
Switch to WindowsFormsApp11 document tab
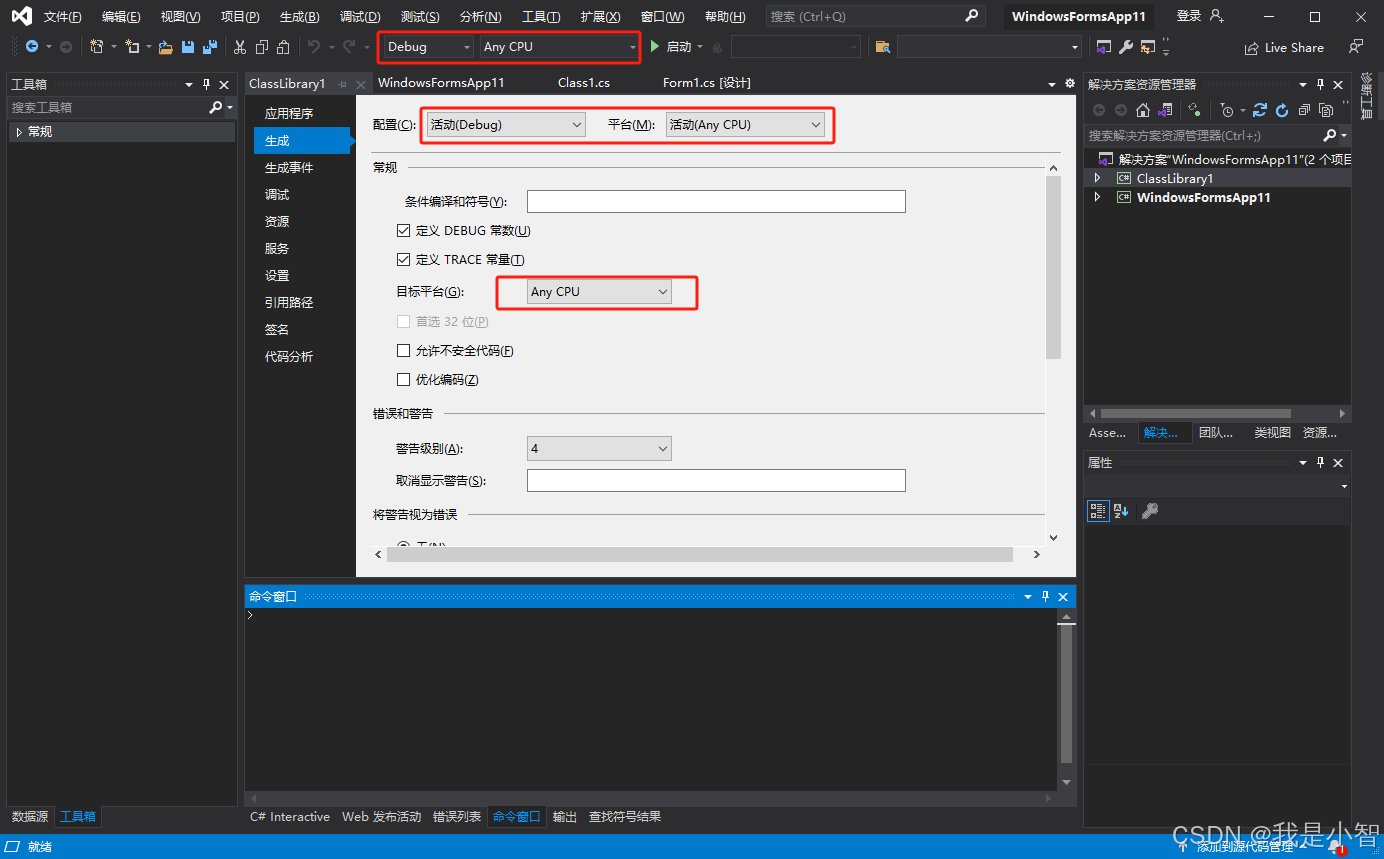pyautogui.click(x=441, y=83)
